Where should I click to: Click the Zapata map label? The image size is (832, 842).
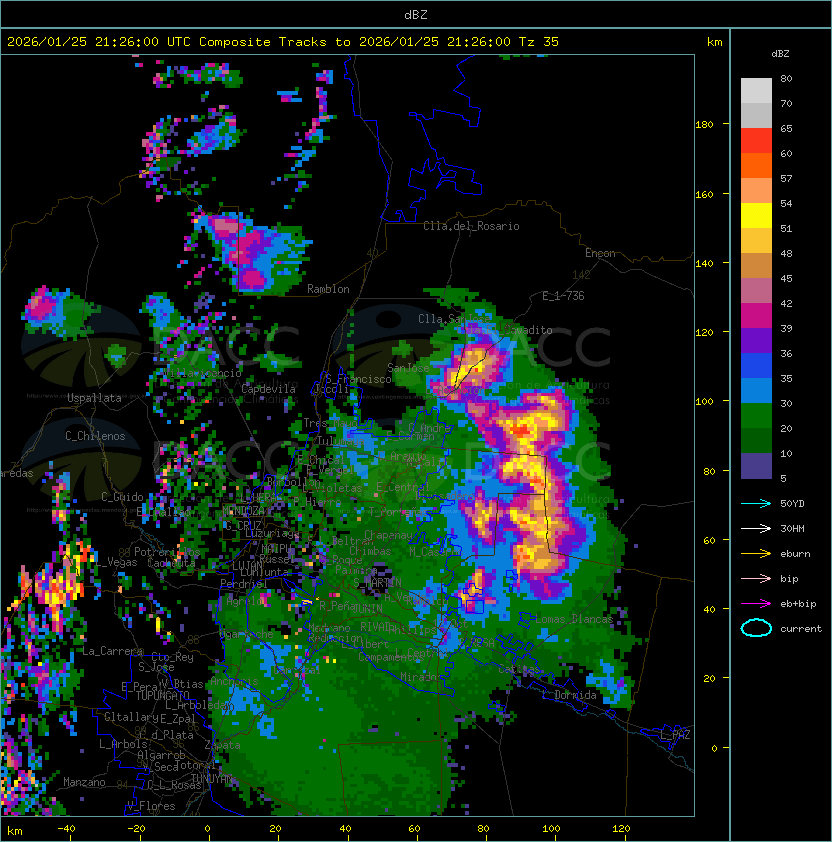click(222, 745)
